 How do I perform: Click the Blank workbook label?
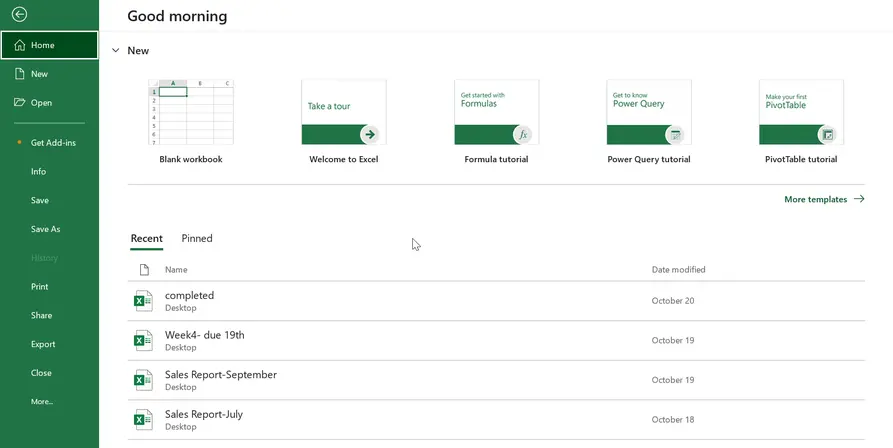point(191,159)
